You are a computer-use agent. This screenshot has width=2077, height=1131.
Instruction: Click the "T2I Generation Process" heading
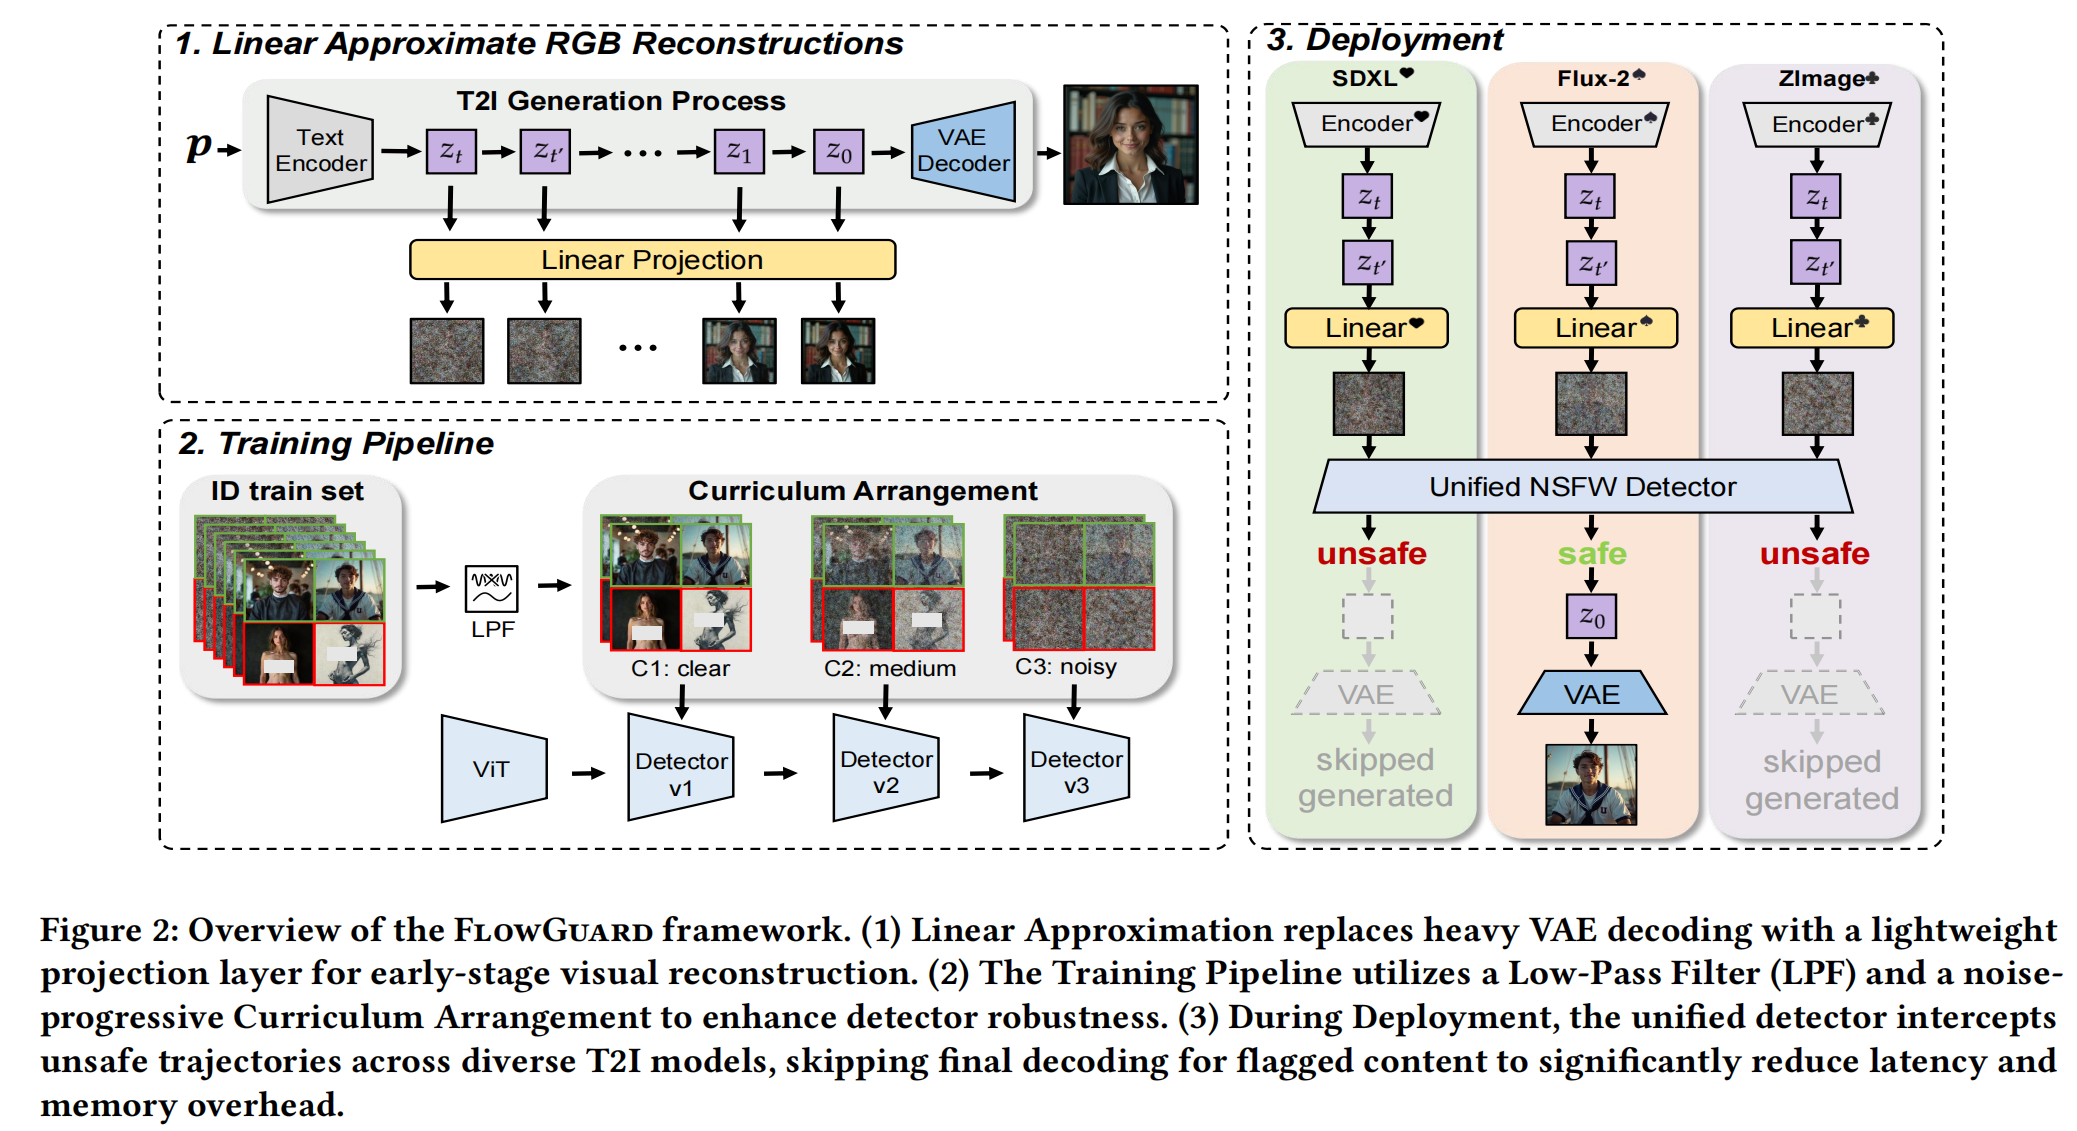621,101
